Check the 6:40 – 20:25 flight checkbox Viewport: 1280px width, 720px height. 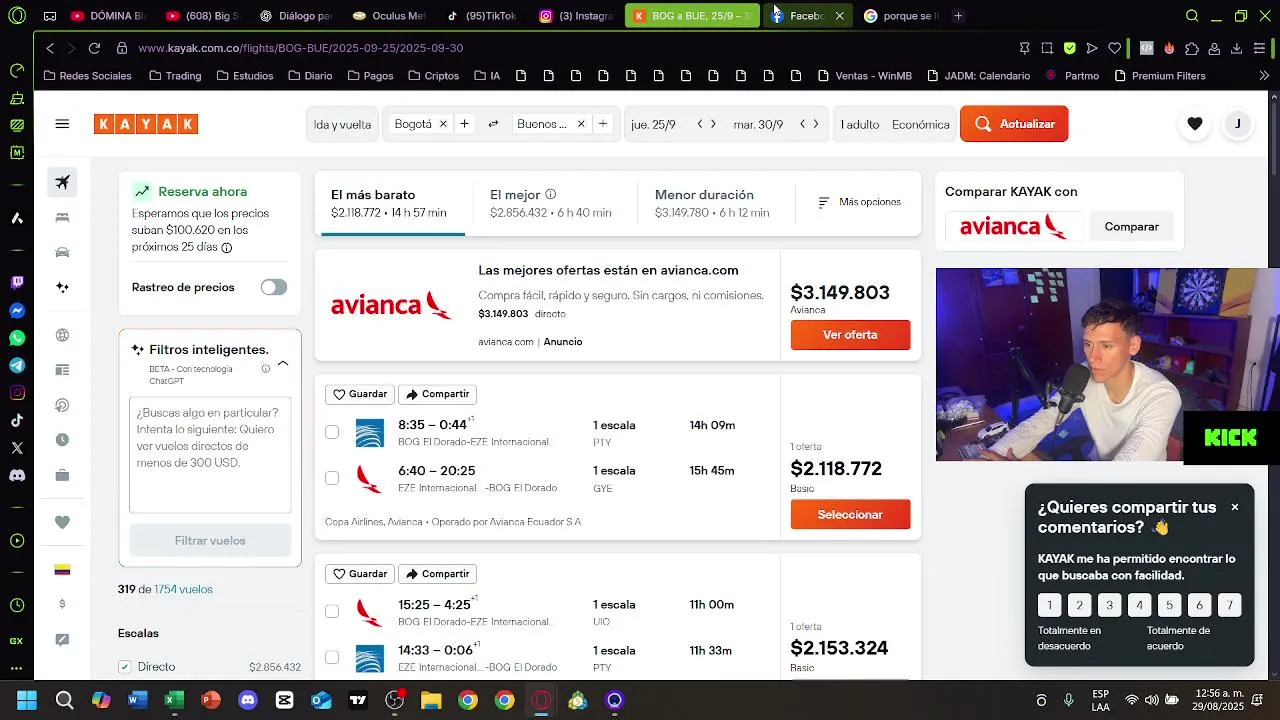(x=332, y=478)
